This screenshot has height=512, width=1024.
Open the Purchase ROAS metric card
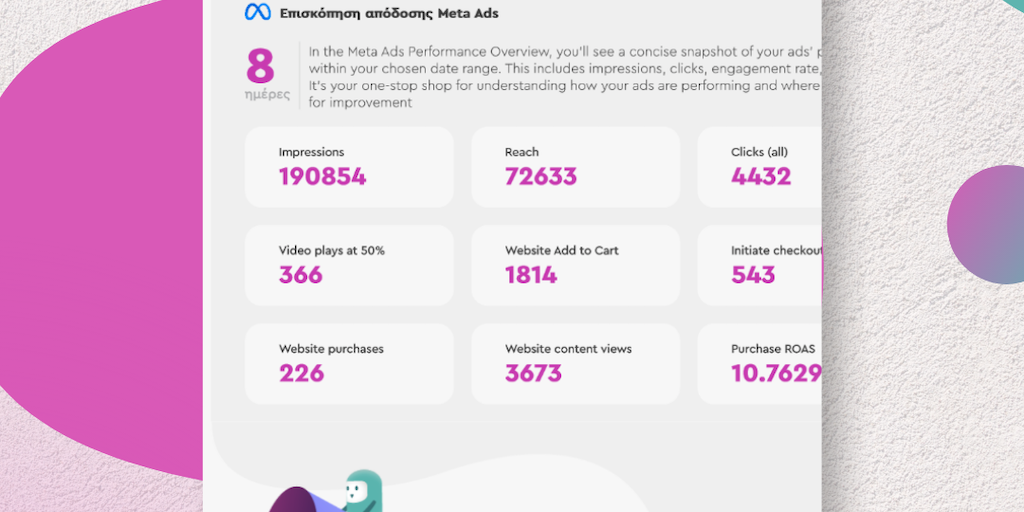[x=760, y=363]
